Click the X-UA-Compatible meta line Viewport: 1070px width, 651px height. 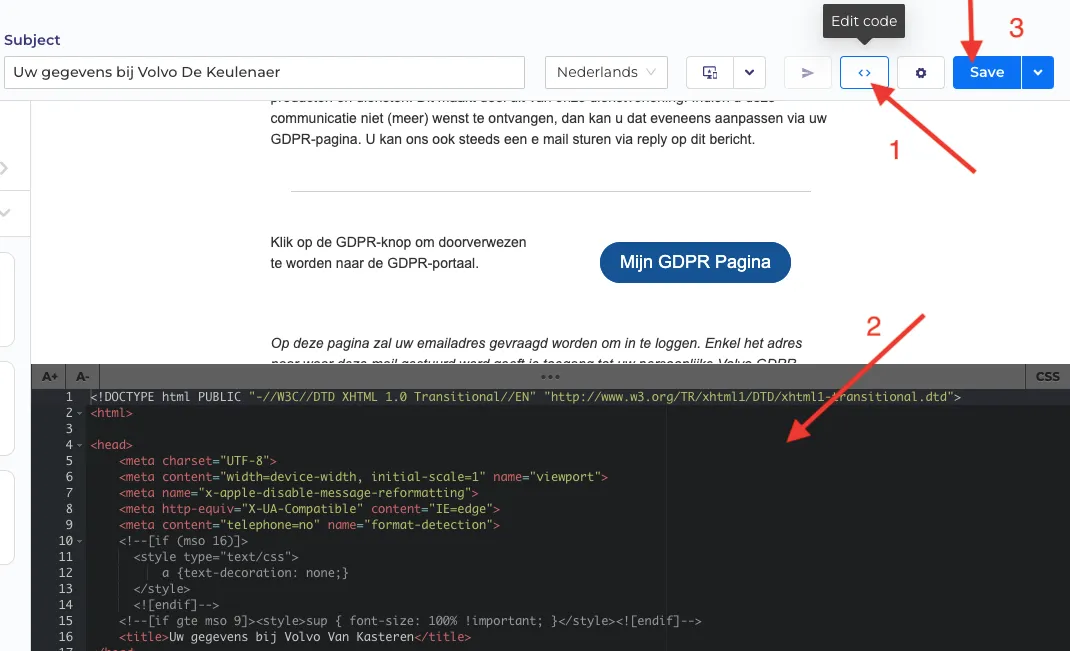309,509
